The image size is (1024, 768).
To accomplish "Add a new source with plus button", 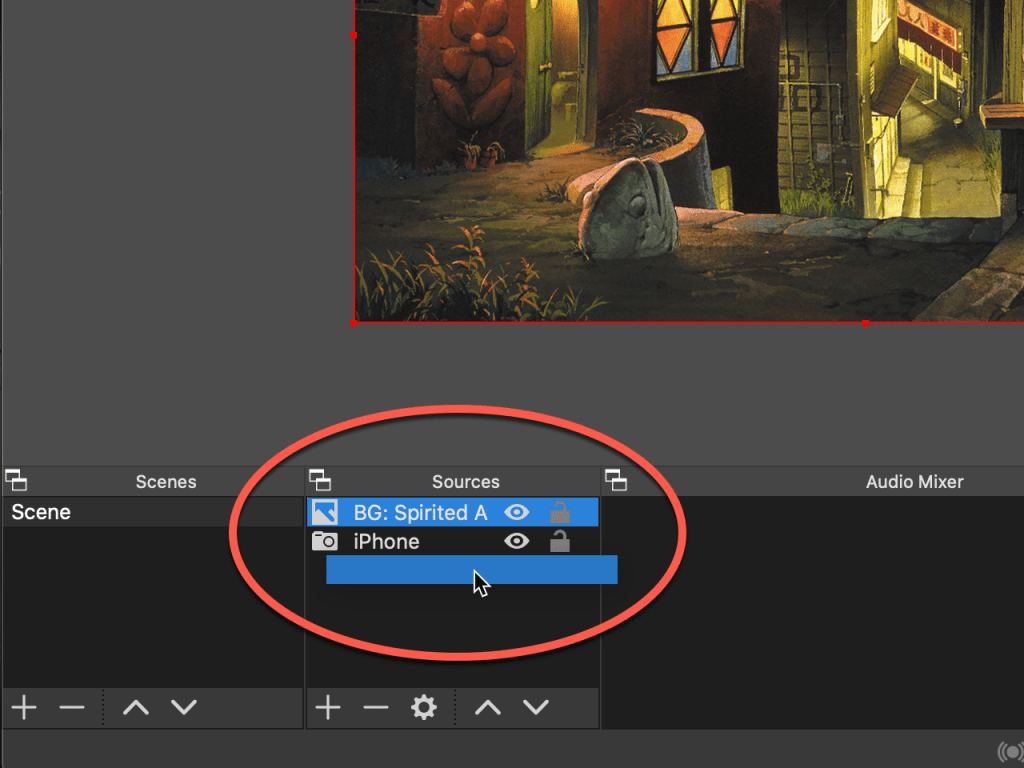I will pos(328,707).
